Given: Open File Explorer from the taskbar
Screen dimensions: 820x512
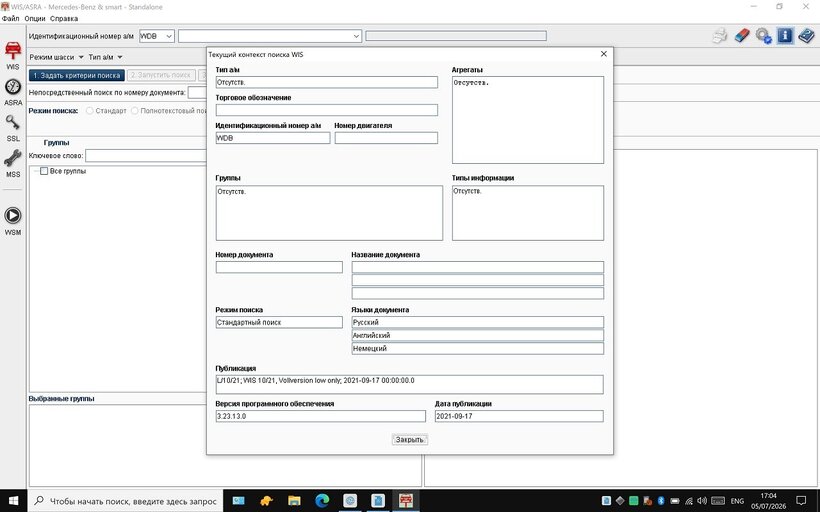Looking at the screenshot, I should point(294,500).
